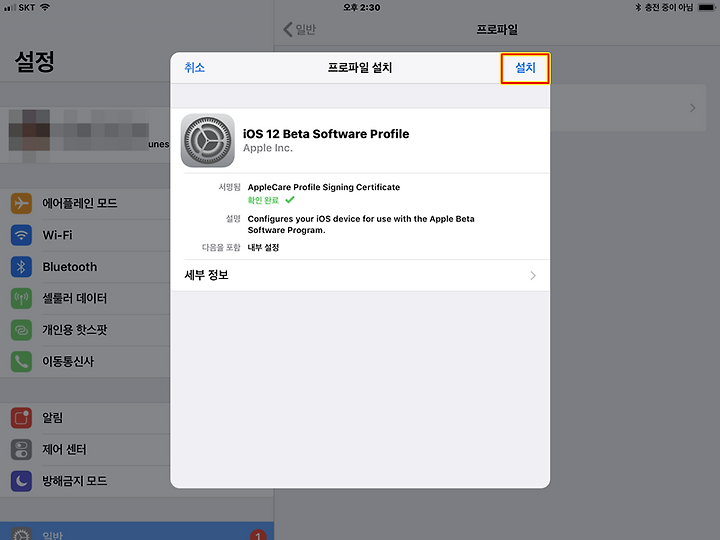Tap the 내부 설정 contents value
The image size is (720, 540).
(263, 248)
